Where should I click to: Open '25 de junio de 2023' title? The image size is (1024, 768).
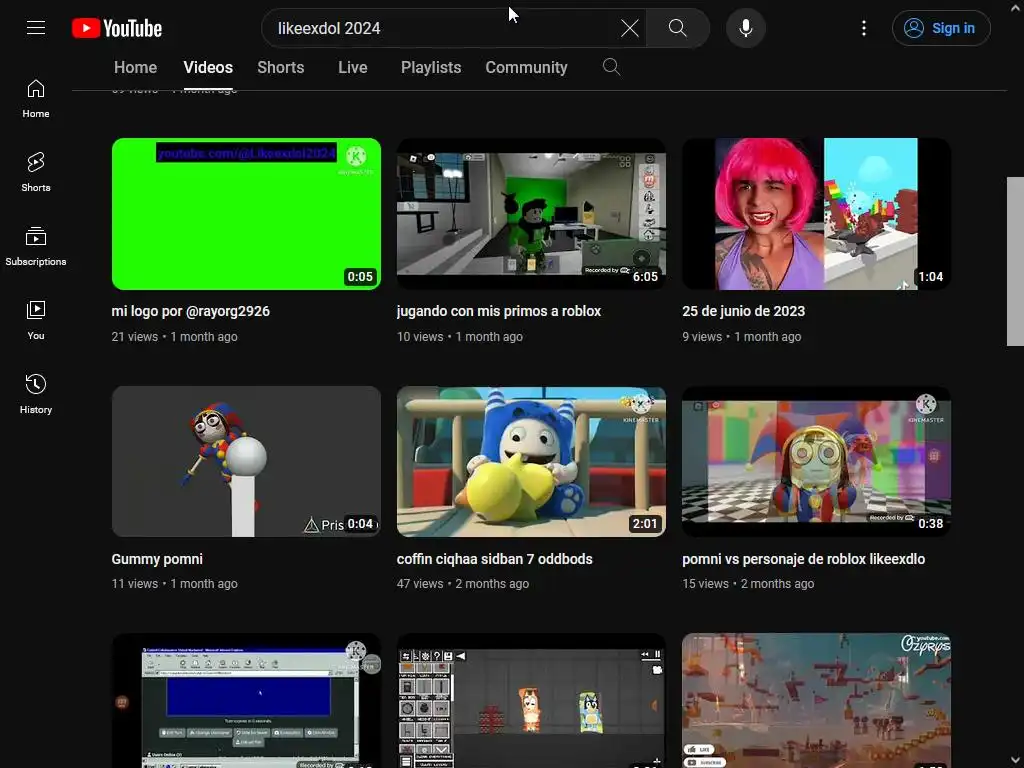(743, 311)
